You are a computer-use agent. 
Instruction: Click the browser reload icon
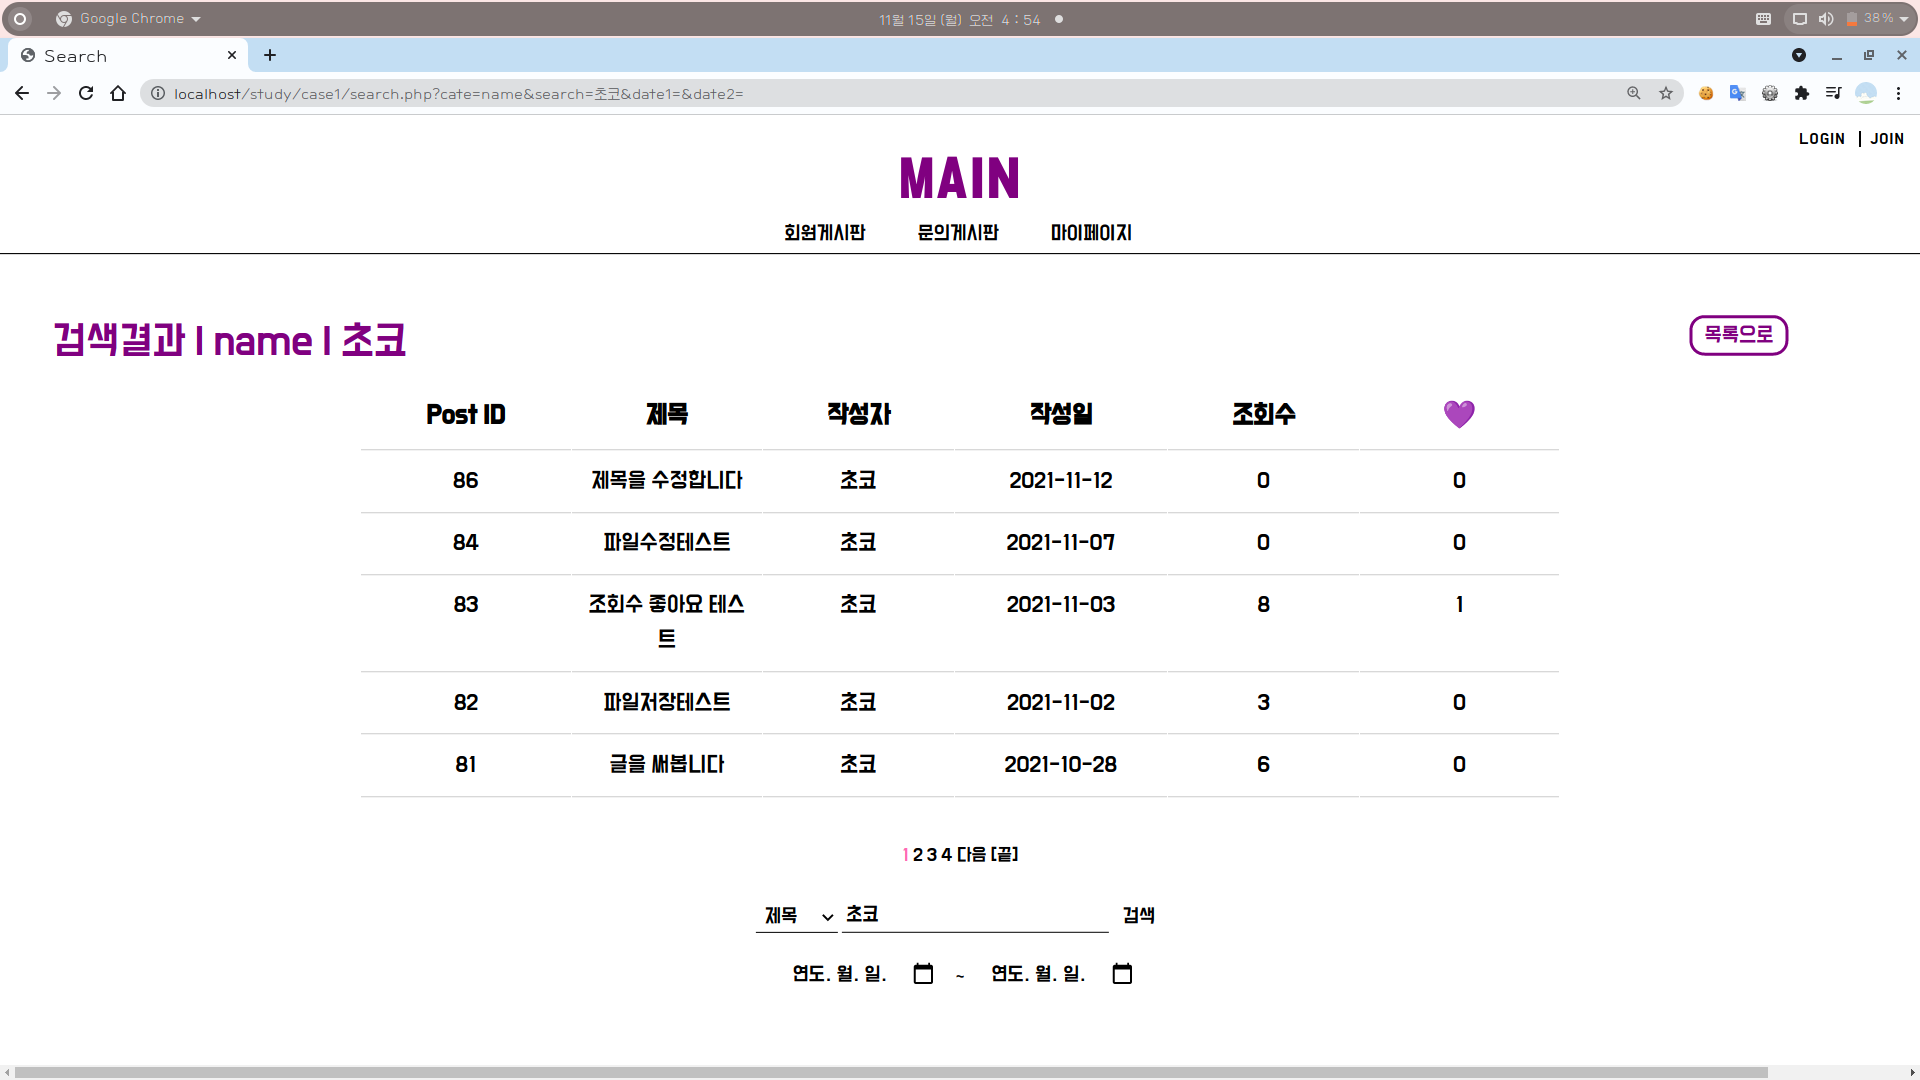(x=86, y=93)
